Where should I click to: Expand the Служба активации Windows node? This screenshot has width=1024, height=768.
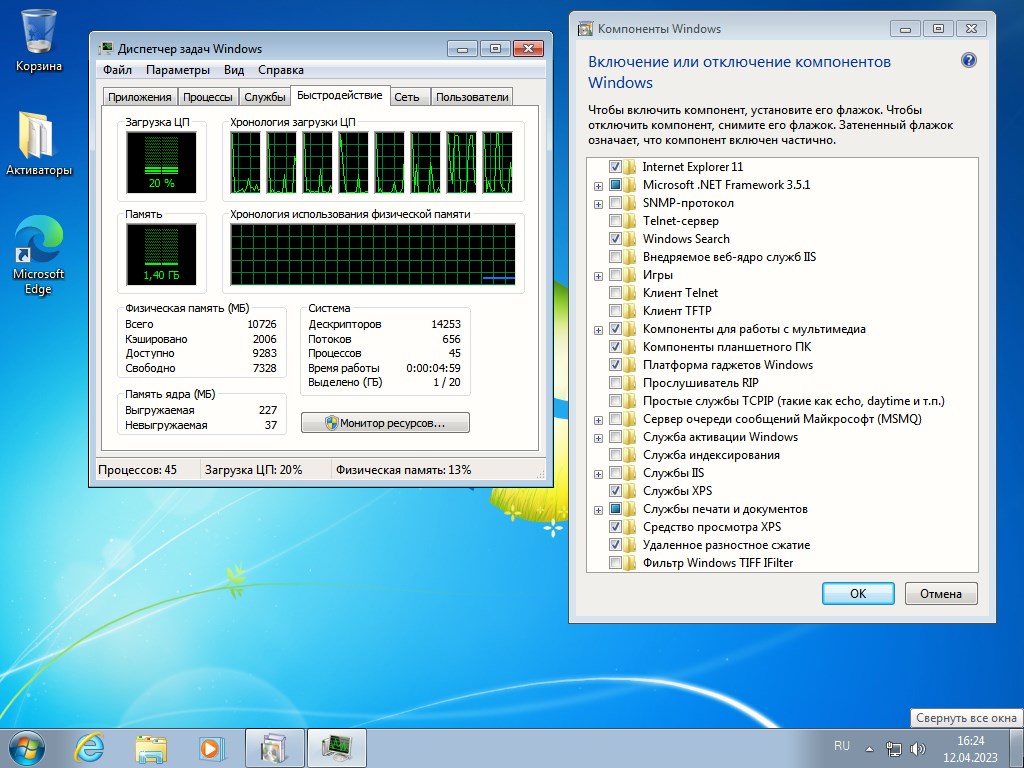598,438
